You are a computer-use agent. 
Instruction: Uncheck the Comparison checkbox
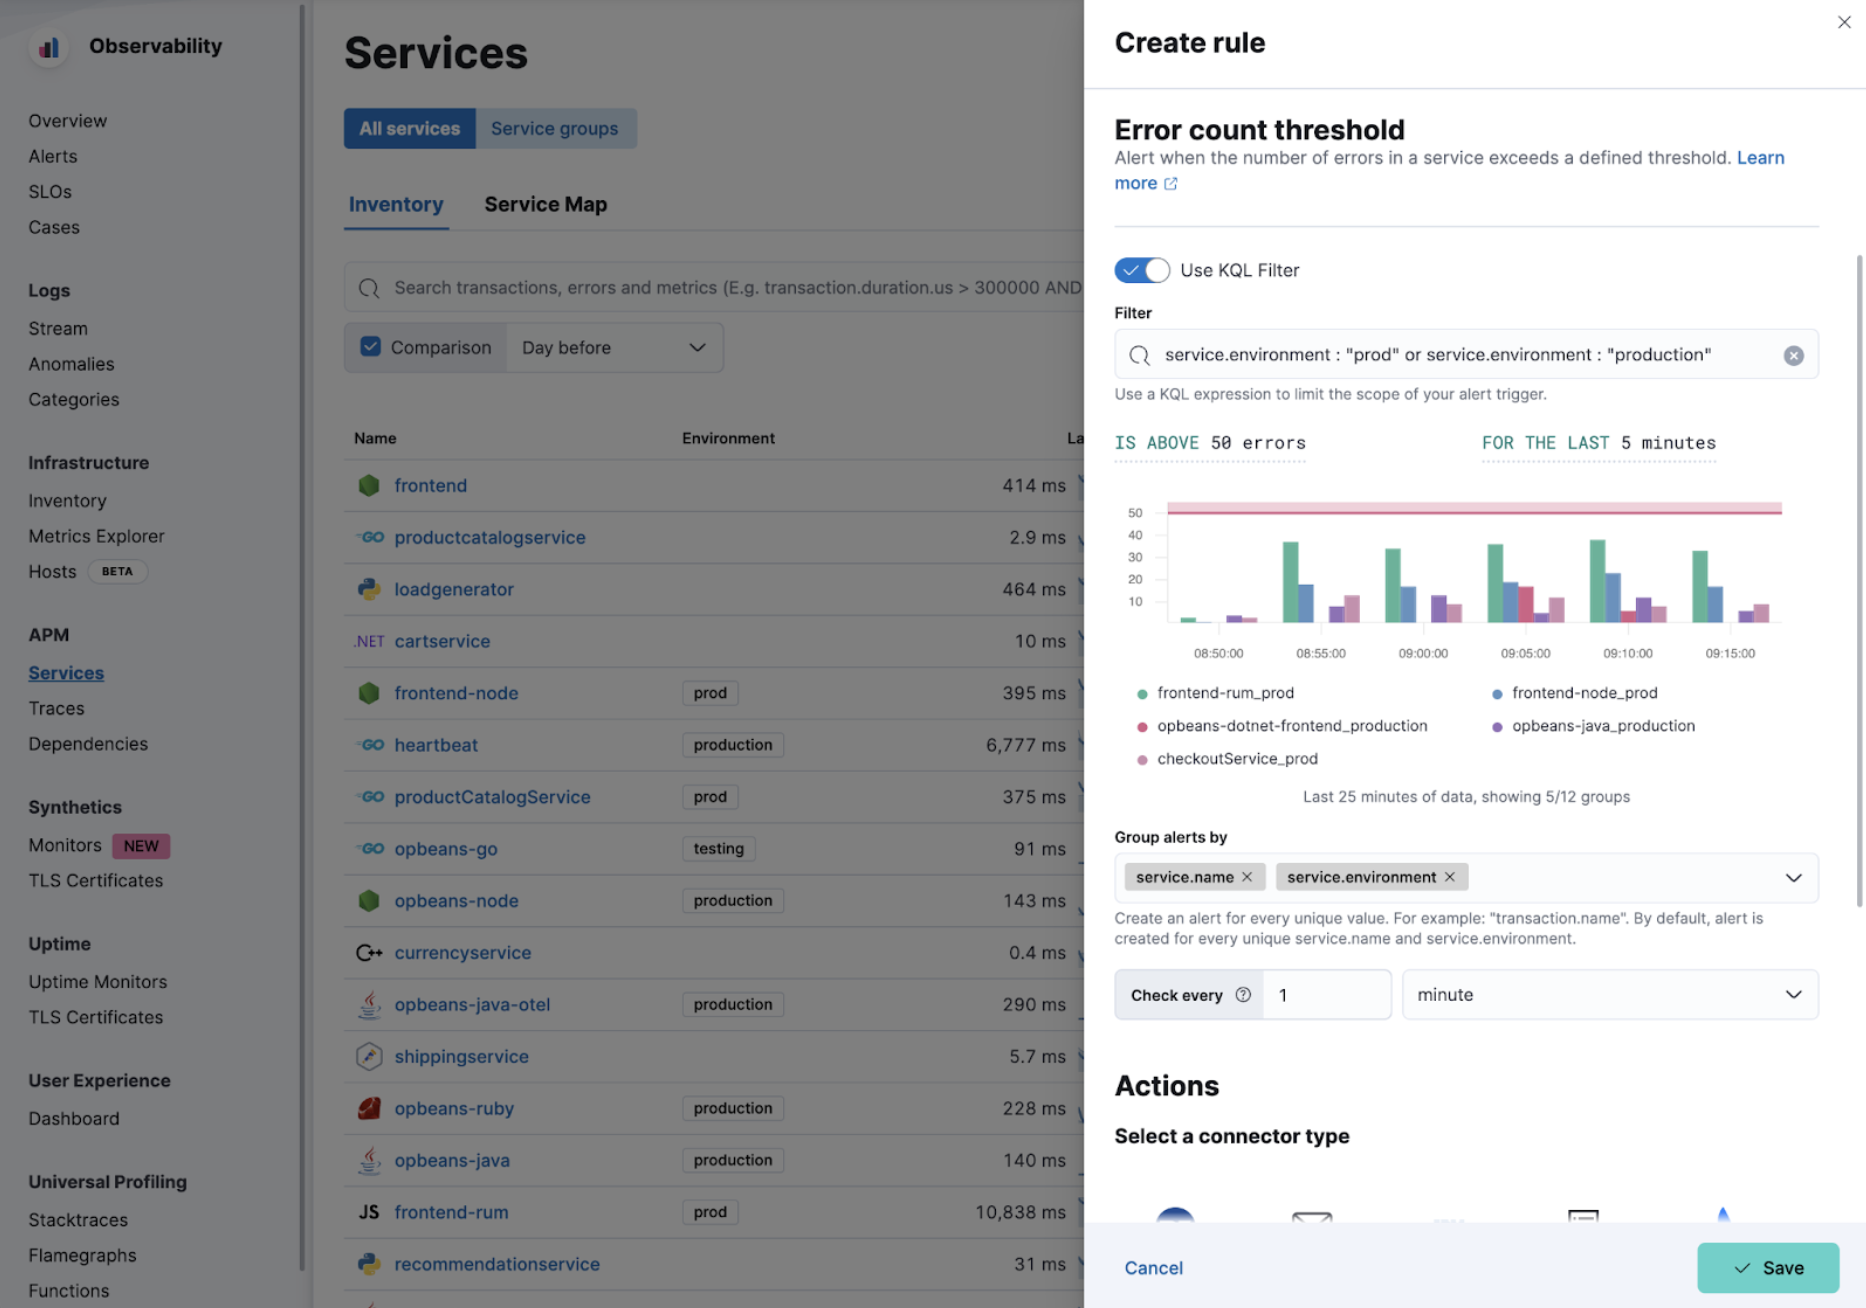click(371, 347)
